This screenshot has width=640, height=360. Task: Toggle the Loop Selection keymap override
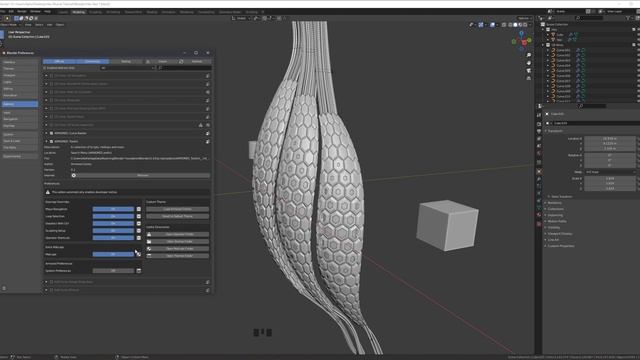pyautogui.click(x=113, y=216)
